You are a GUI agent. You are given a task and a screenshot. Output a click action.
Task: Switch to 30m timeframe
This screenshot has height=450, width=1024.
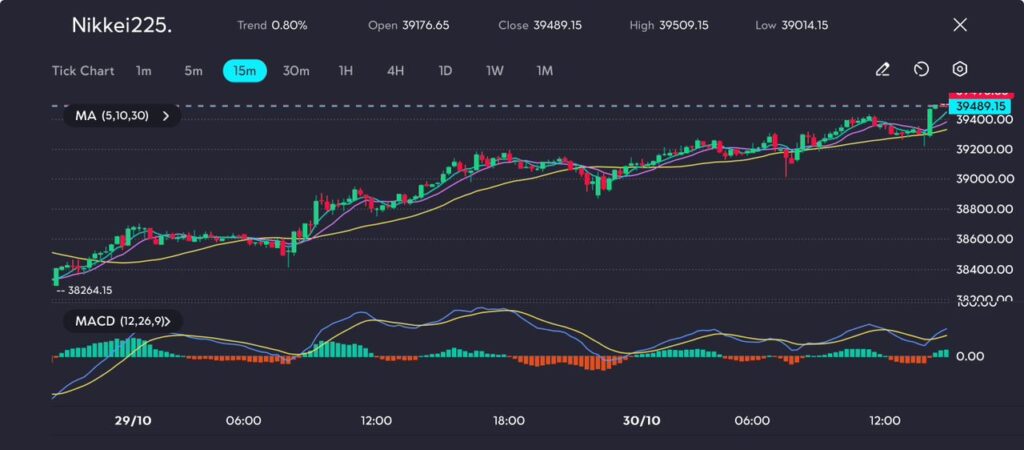coord(296,71)
